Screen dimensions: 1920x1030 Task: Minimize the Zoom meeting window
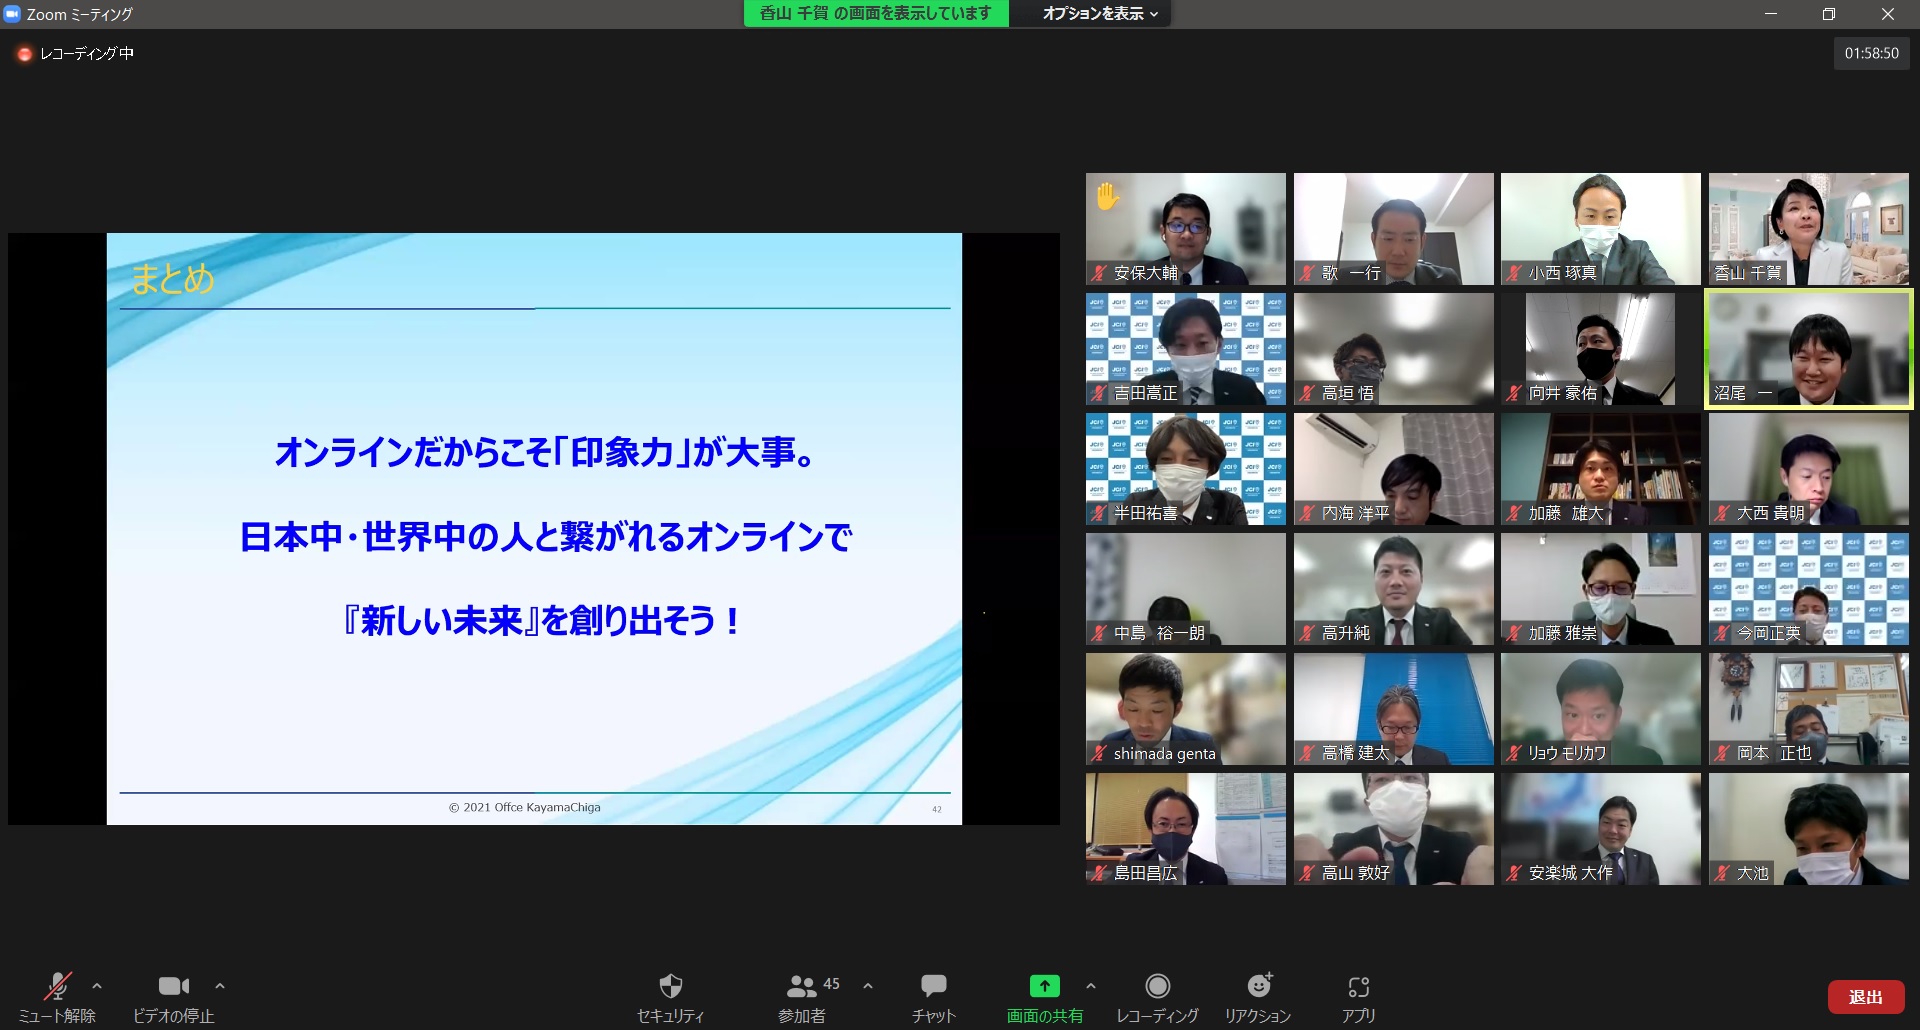coord(1771,14)
